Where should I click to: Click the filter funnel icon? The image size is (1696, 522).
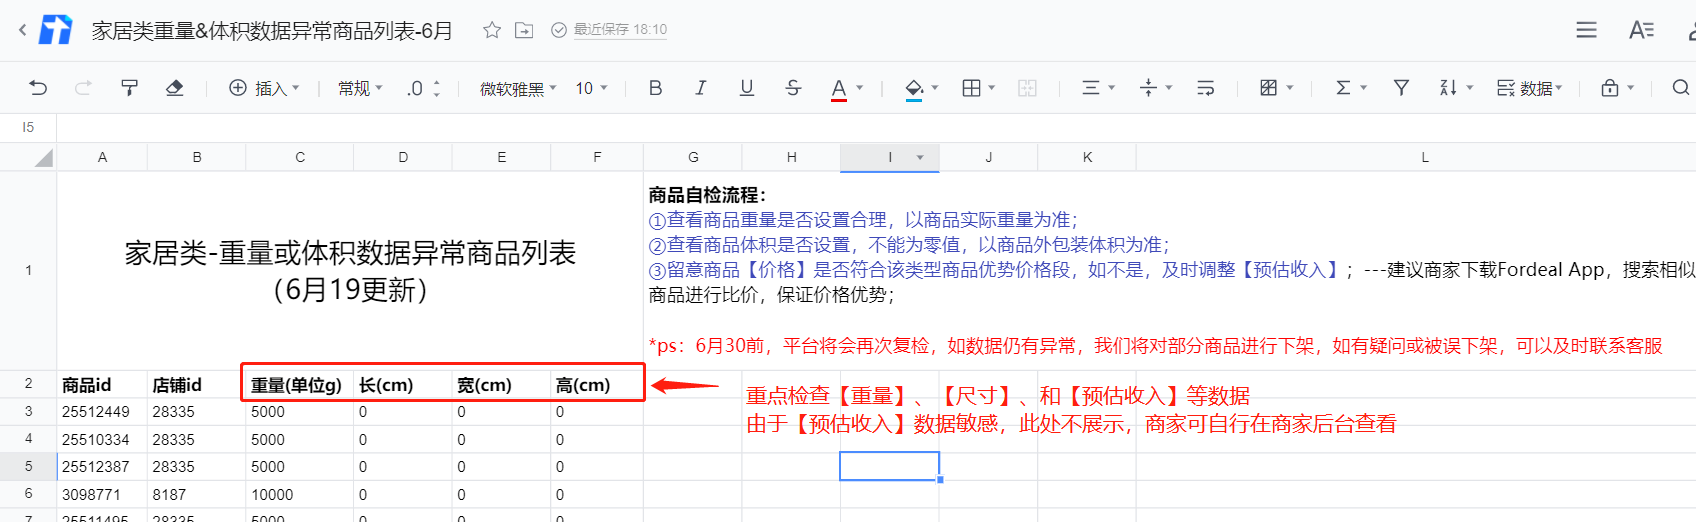[x=1401, y=88]
